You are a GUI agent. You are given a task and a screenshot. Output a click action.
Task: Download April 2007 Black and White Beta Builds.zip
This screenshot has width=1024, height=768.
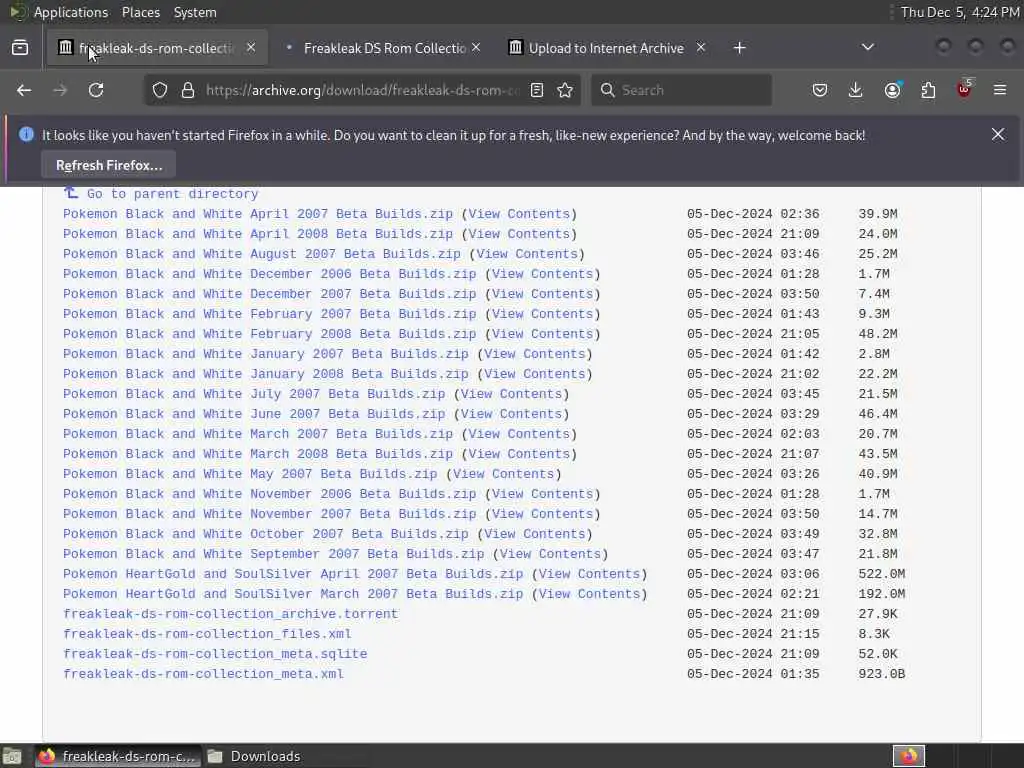(x=258, y=214)
